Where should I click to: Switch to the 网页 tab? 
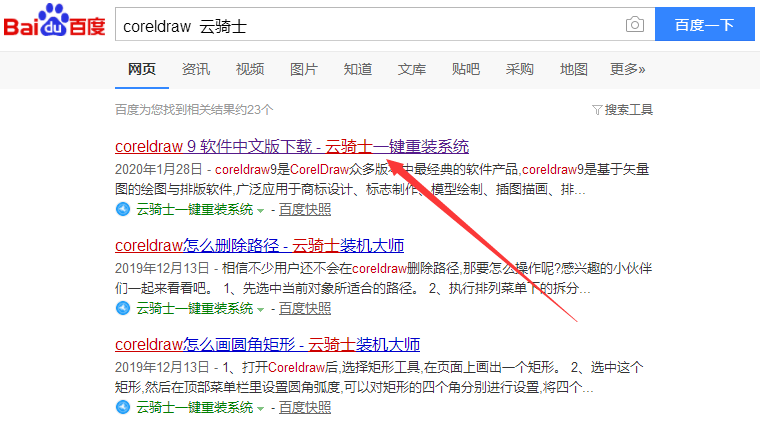142,69
